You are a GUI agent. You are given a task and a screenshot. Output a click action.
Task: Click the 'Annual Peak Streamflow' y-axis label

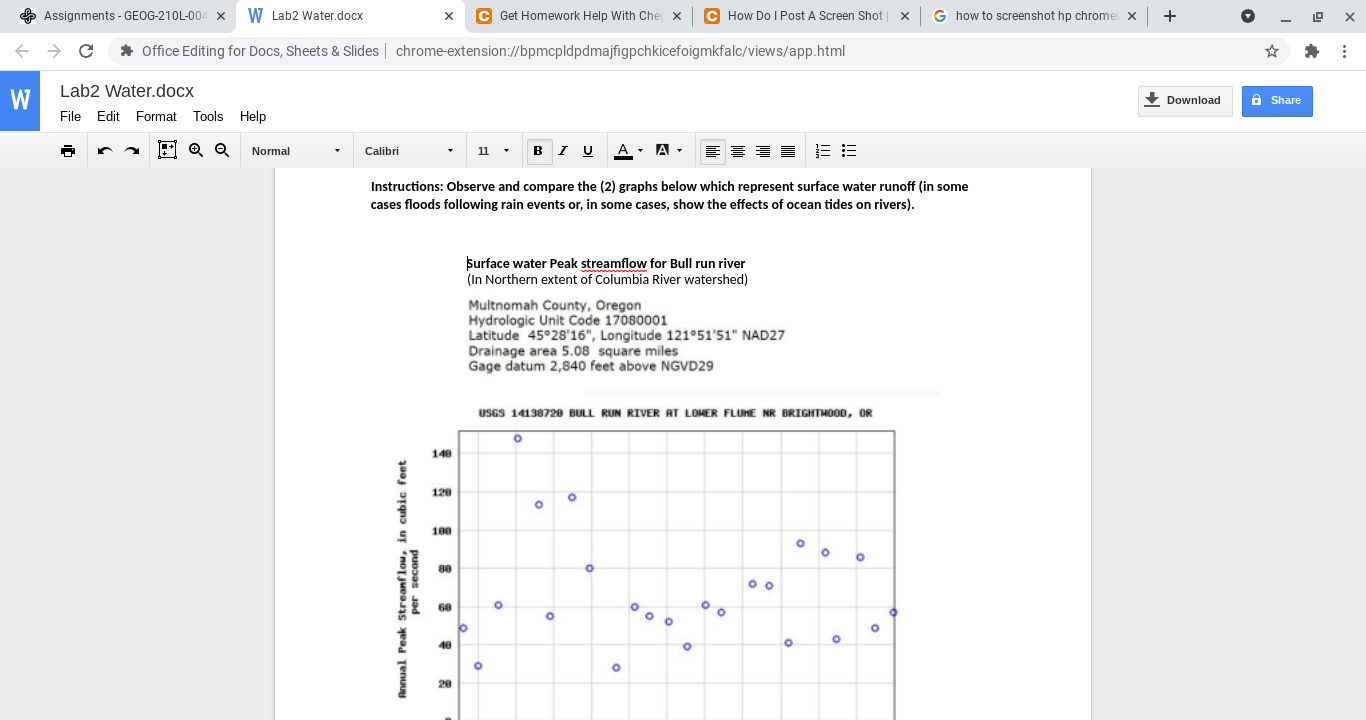[408, 579]
